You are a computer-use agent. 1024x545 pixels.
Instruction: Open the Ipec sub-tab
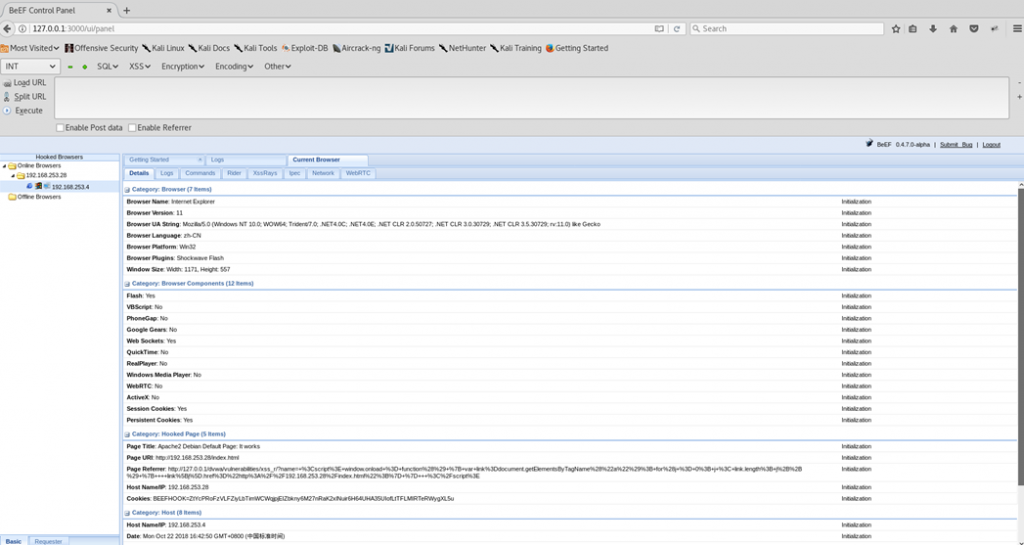coord(295,174)
